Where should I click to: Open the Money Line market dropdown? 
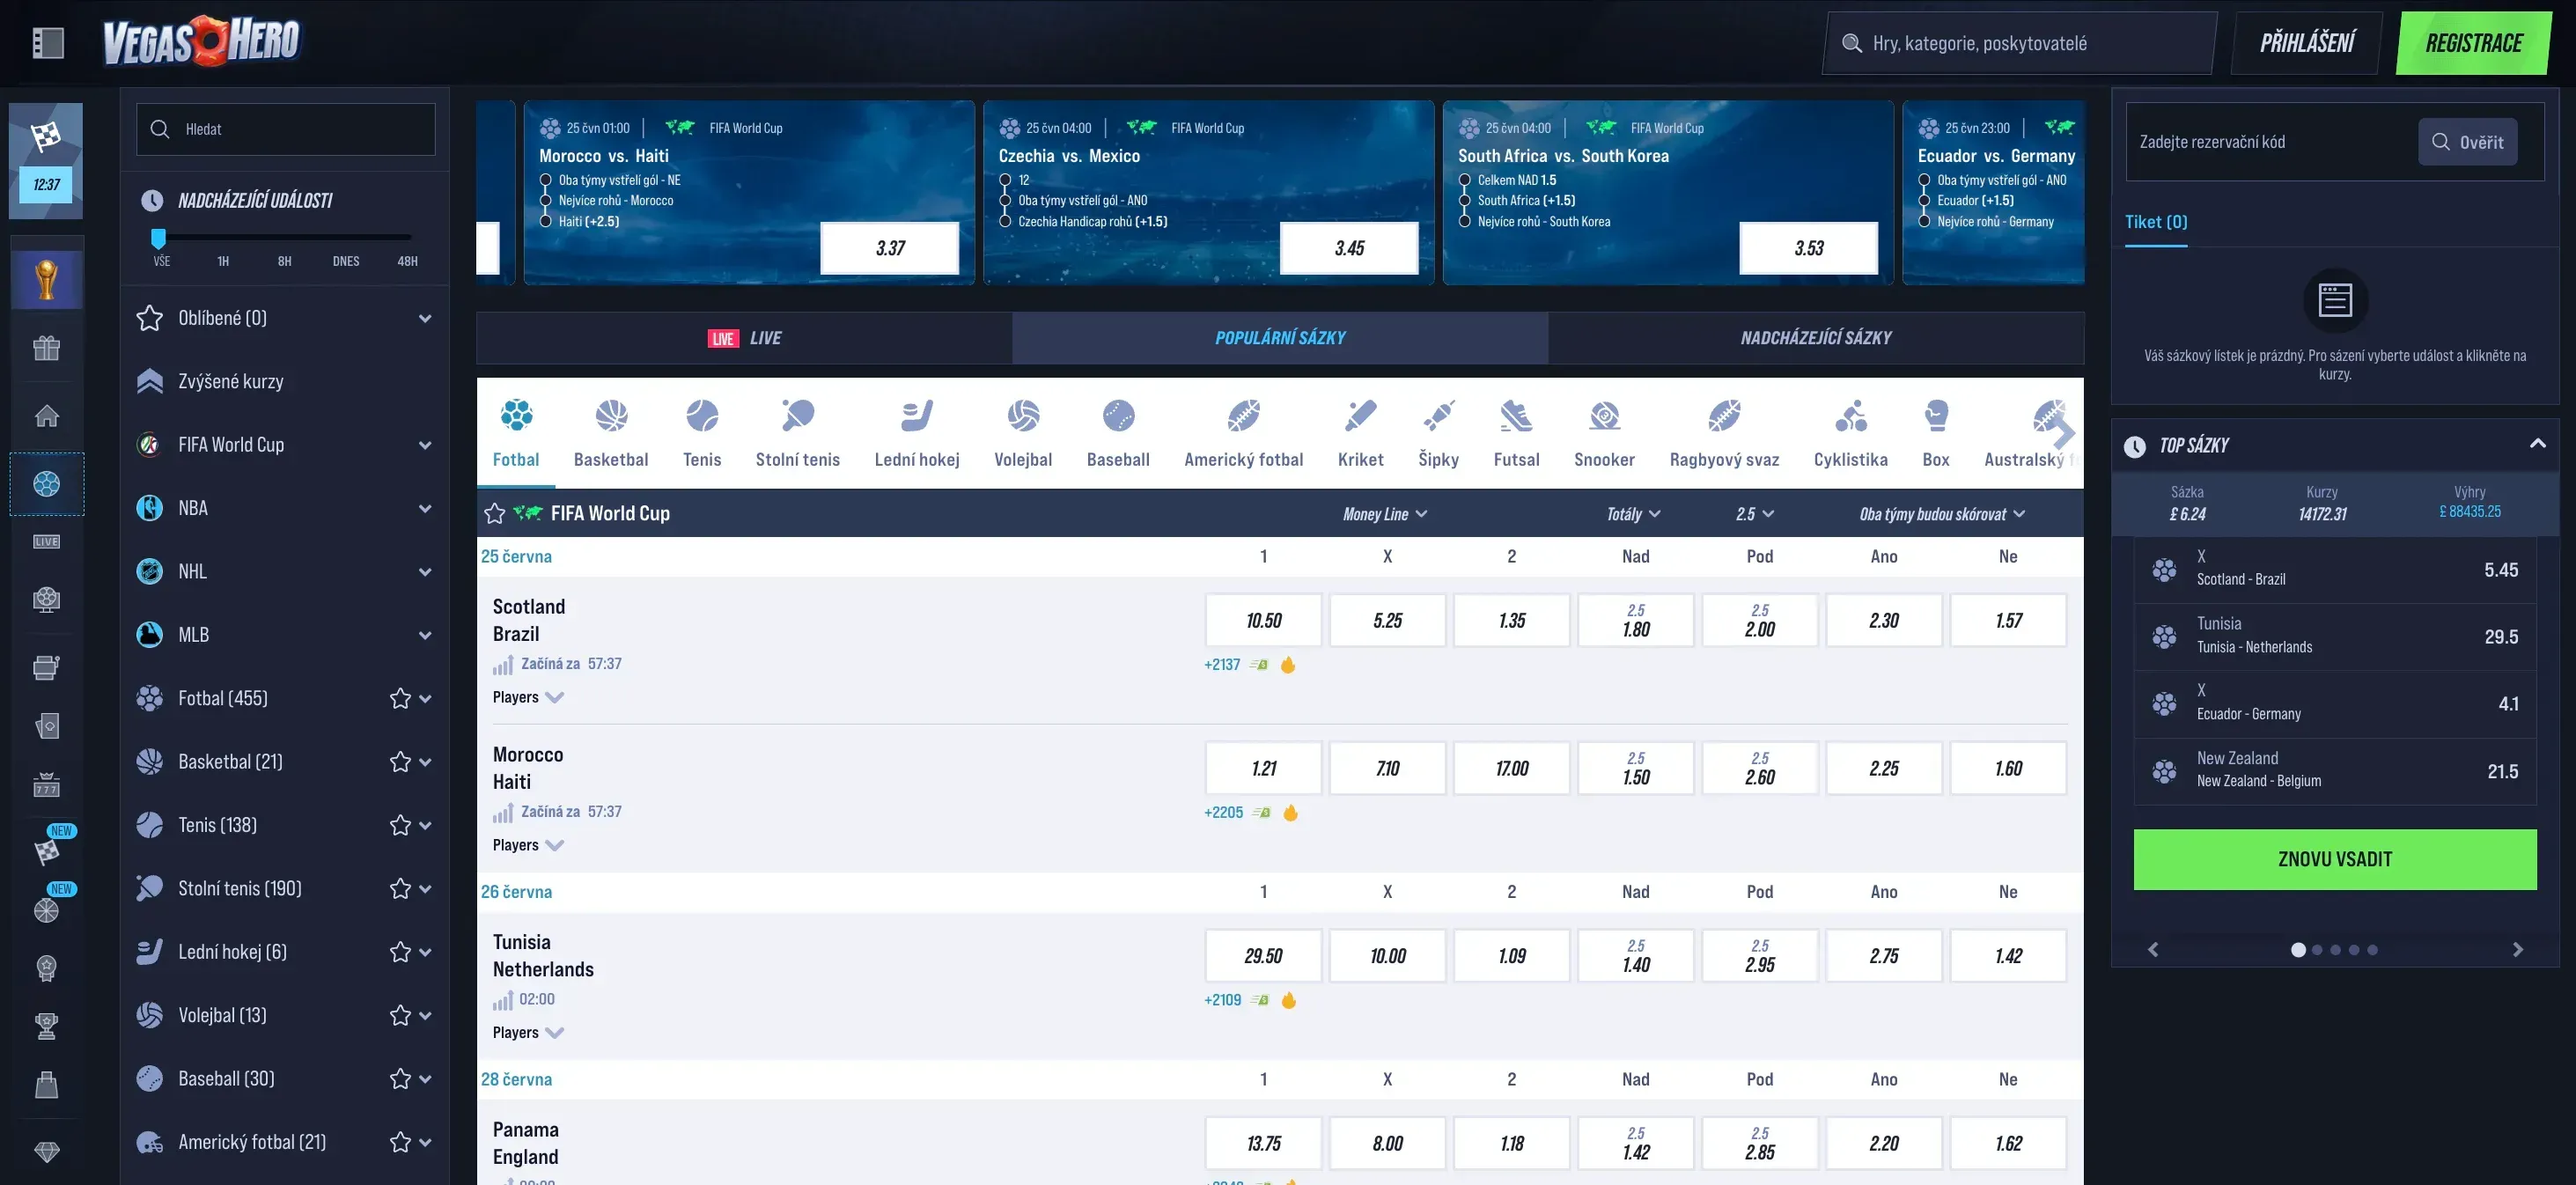(1384, 514)
